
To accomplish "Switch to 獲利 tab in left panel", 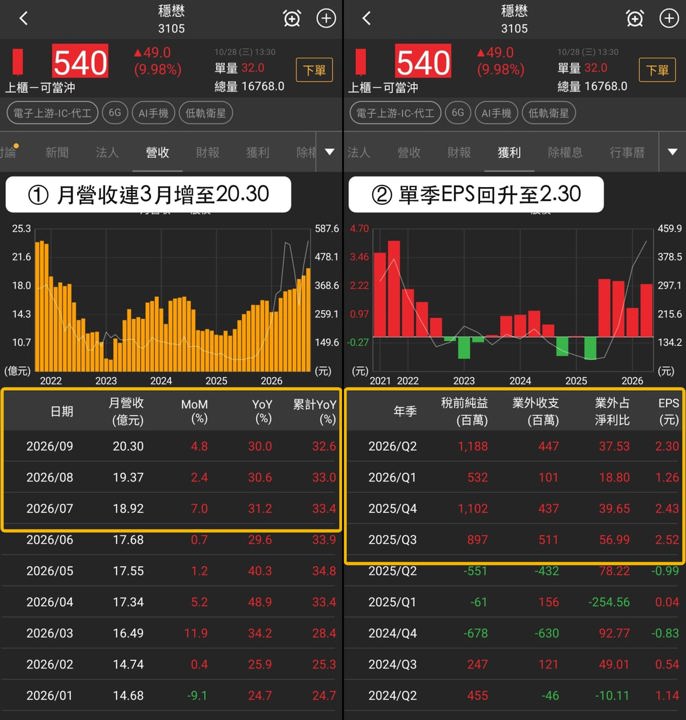I will coord(258,152).
